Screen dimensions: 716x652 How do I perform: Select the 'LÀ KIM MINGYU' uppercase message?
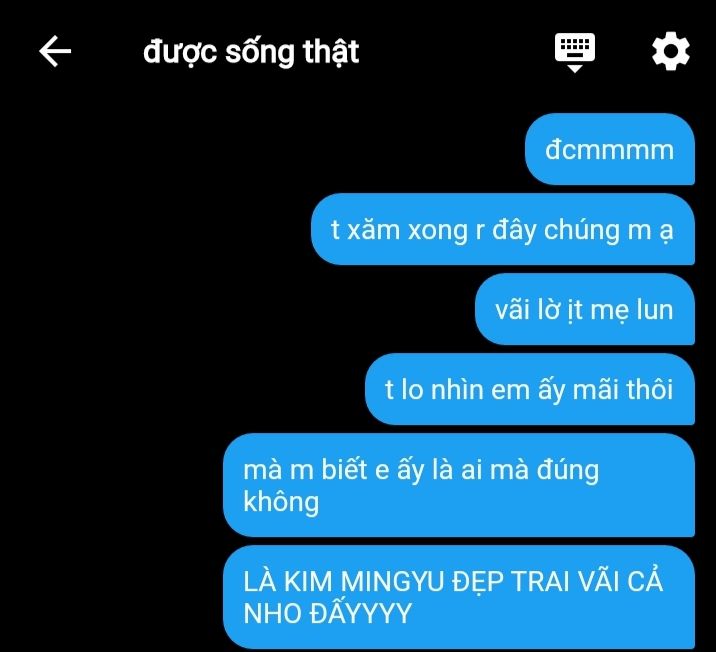459,597
